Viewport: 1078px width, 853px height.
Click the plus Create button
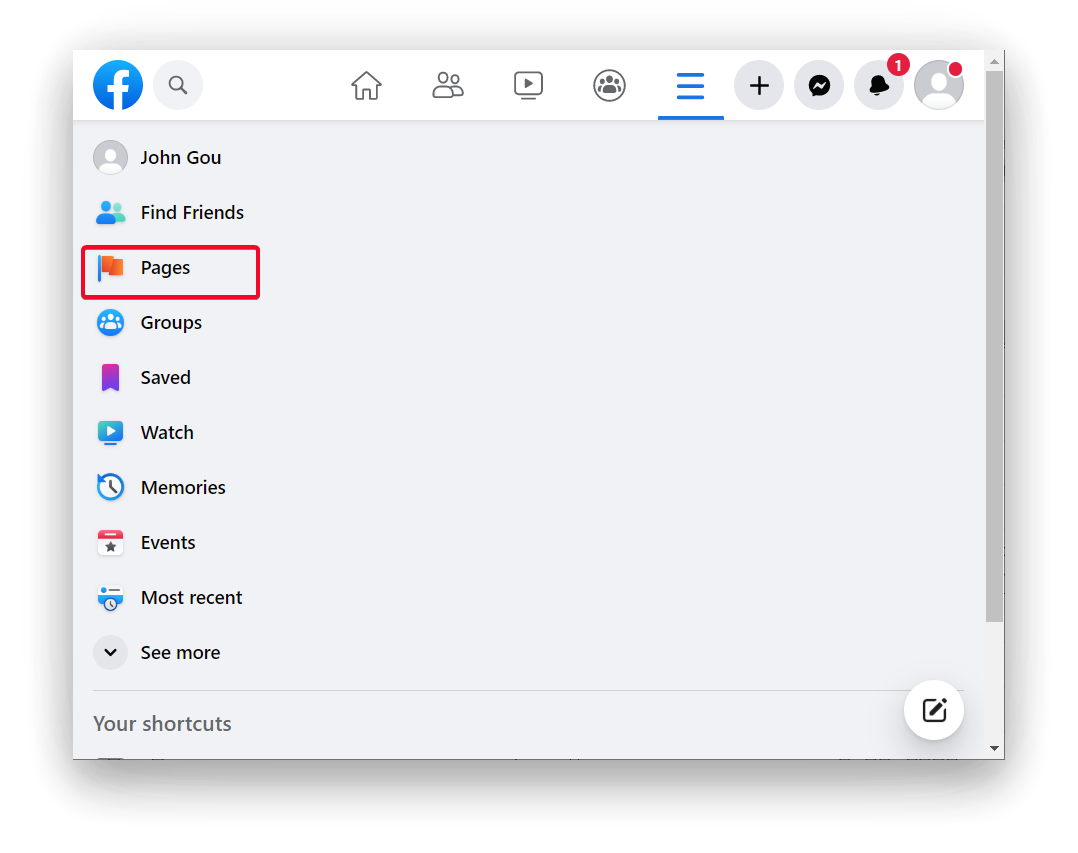759,85
